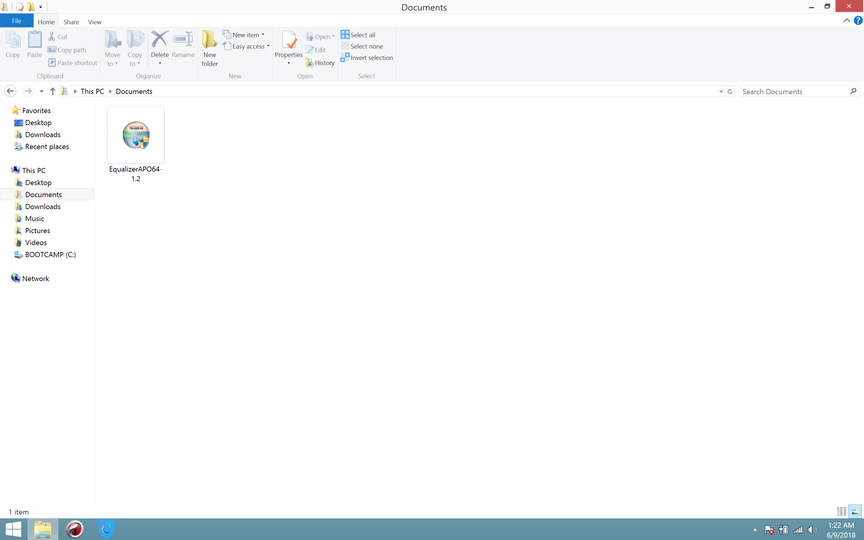The height and width of the screenshot is (540, 864).
Task: Collapse the ribbon with the chevron
Action: (x=846, y=20)
